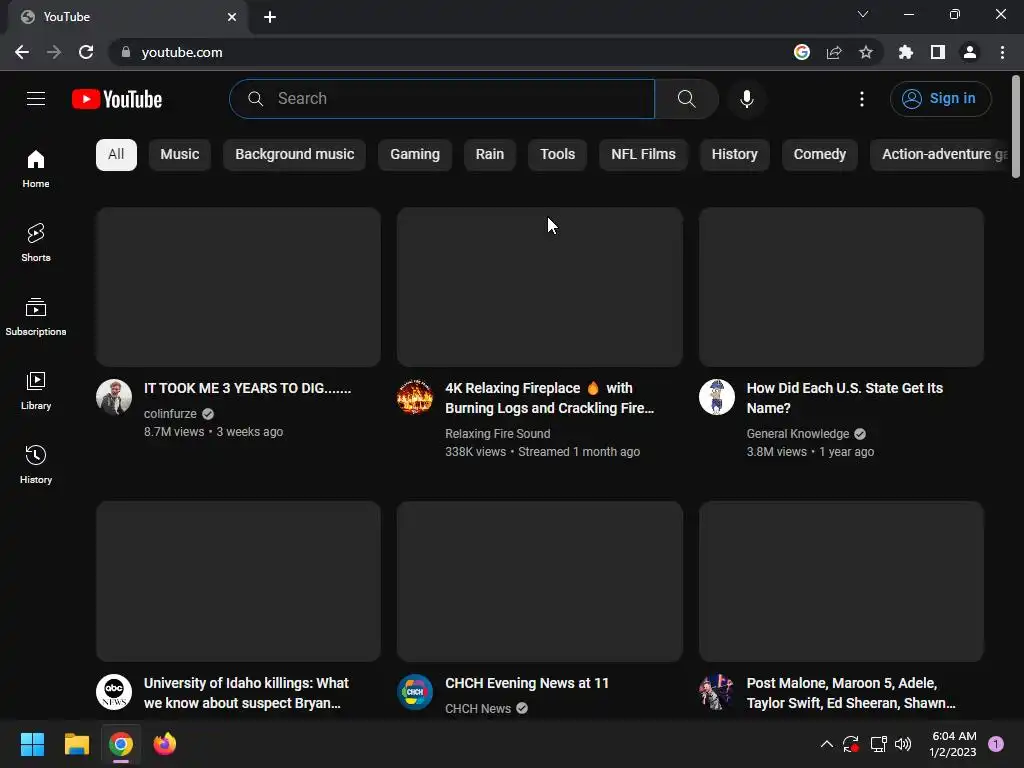Open Post Malone, Maroon 5 mix title
Image resolution: width=1024 pixels, height=768 pixels.
(851, 693)
